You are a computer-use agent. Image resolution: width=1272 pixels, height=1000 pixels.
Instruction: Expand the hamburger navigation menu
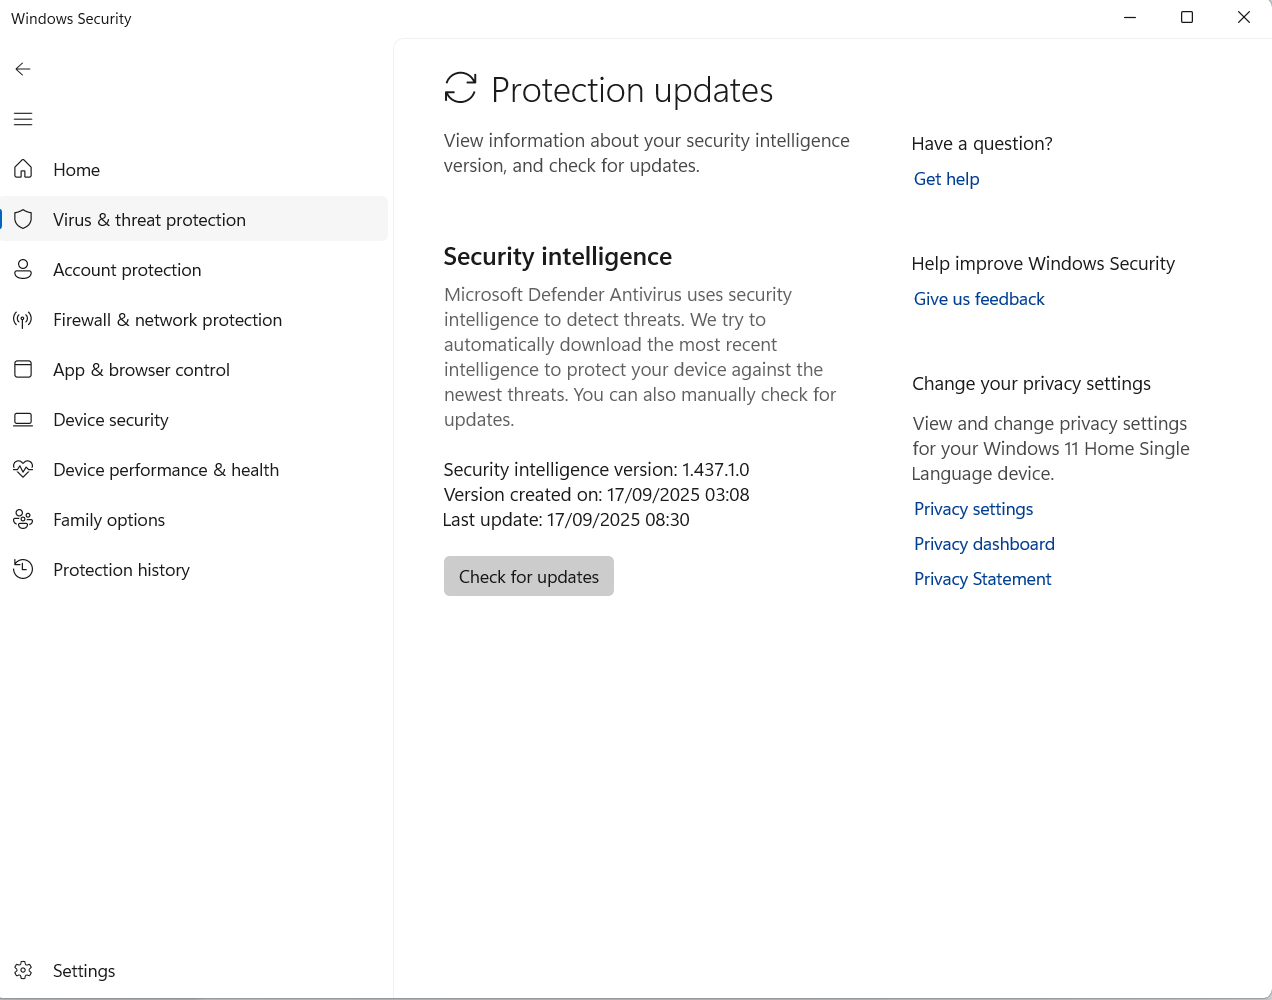(x=23, y=119)
